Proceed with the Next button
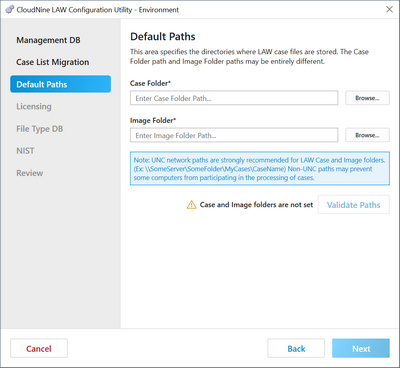The image size is (400, 368). (x=361, y=348)
